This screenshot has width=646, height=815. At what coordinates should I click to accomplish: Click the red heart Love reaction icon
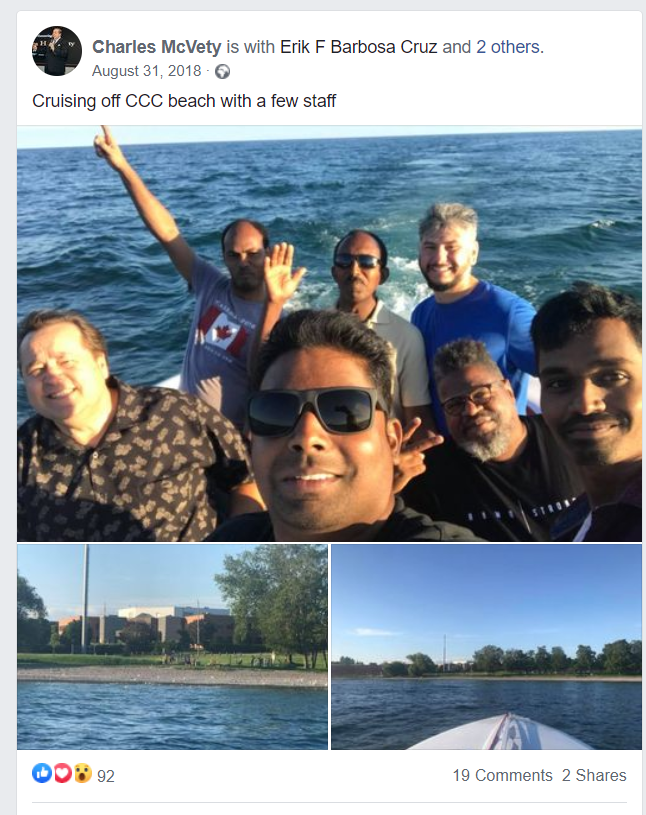(62, 773)
